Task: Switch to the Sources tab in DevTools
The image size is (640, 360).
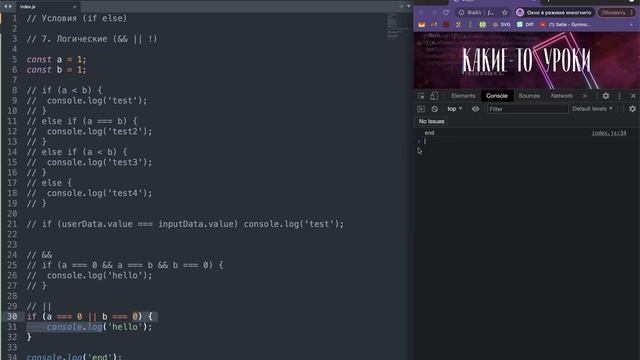Action: point(529,96)
